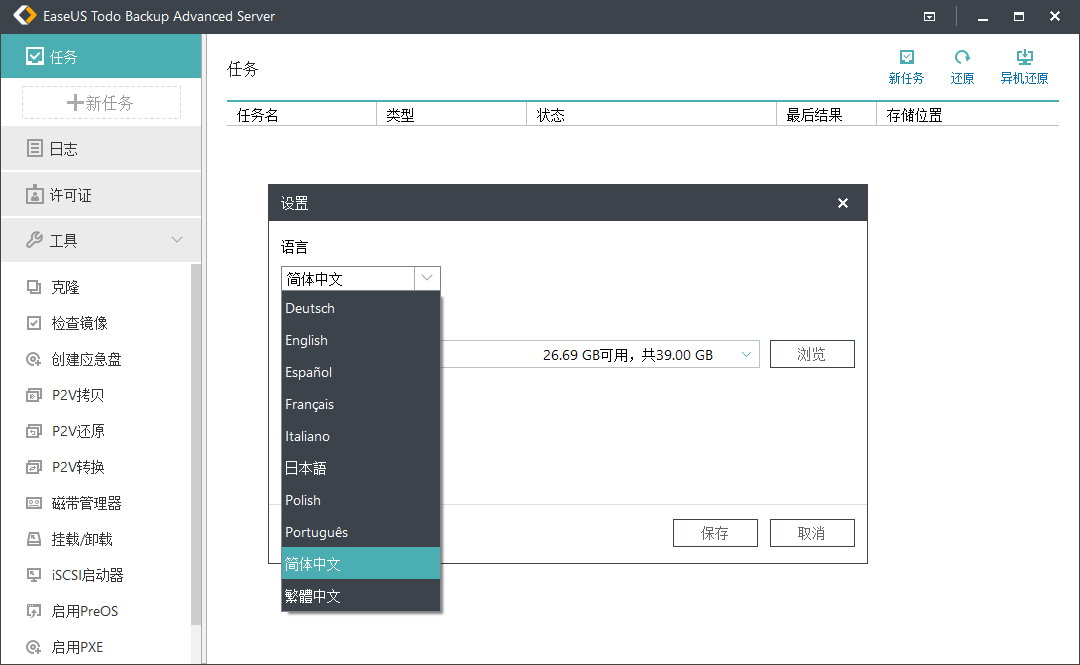Click the 工具 wrench icon
1080x665 pixels.
click(34, 240)
